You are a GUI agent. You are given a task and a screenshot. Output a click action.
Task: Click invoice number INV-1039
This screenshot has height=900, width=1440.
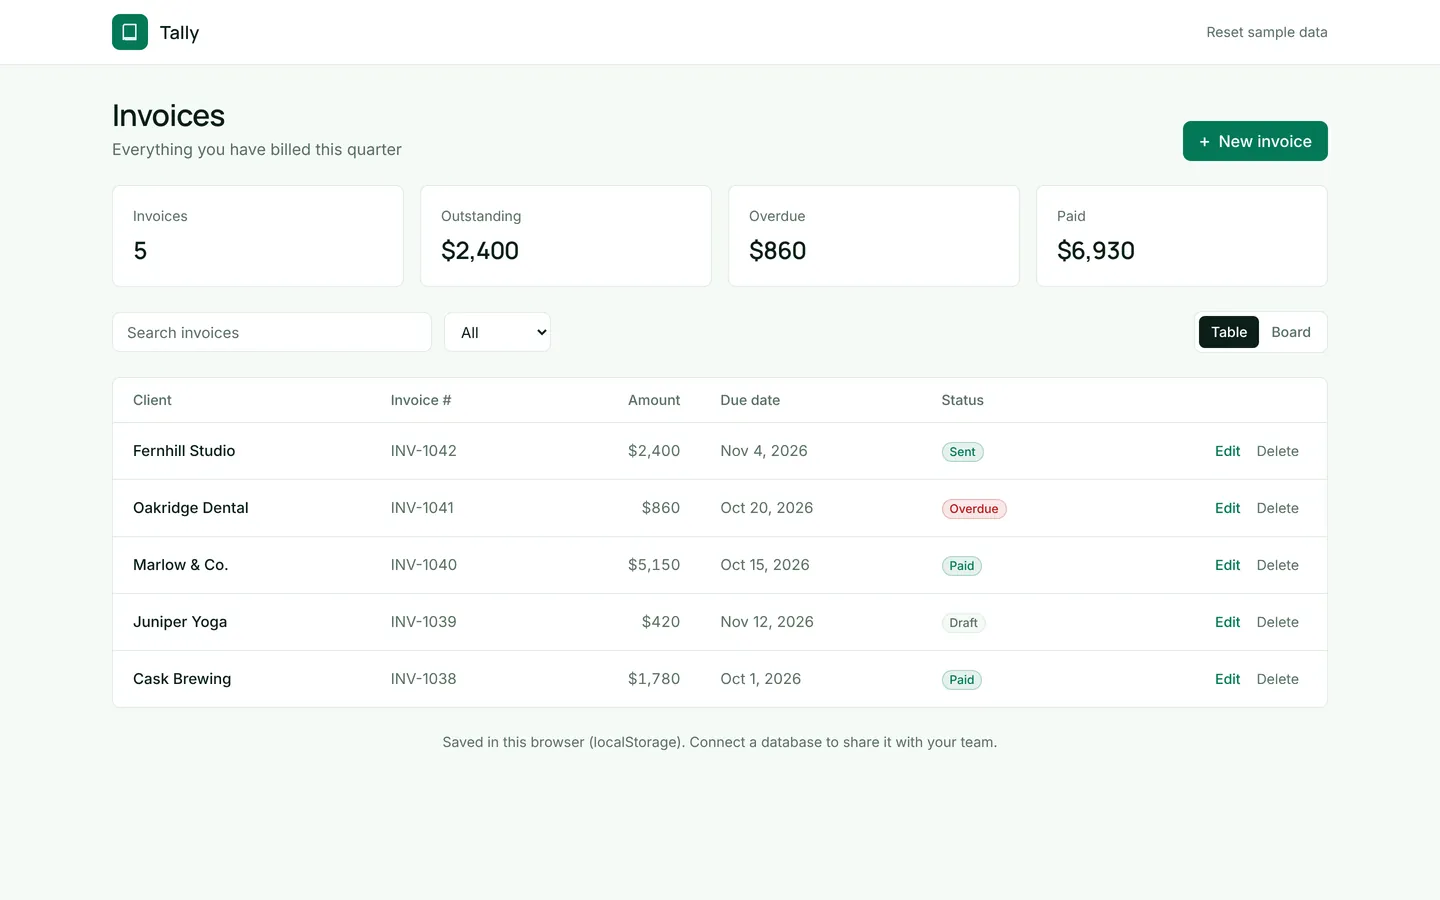tap(424, 622)
